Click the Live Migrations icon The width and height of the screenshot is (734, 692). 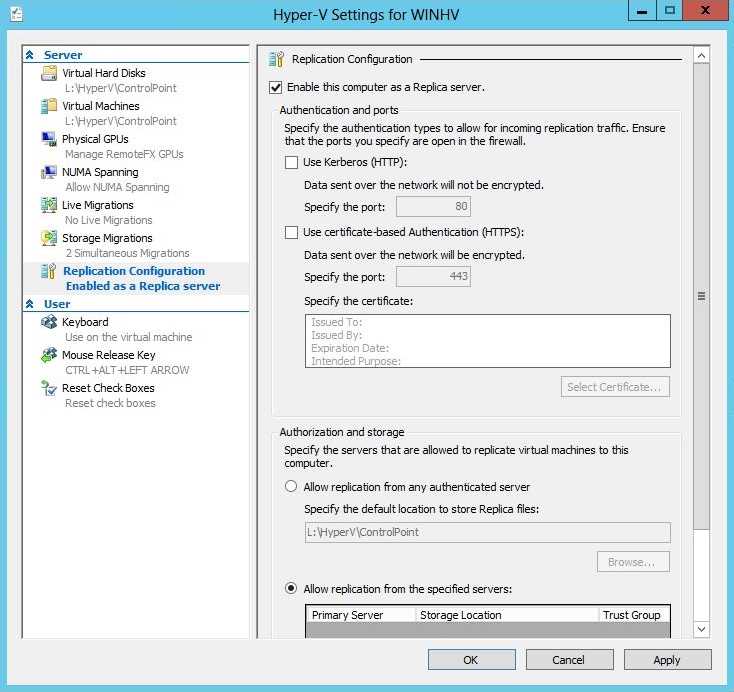click(x=49, y=205)
